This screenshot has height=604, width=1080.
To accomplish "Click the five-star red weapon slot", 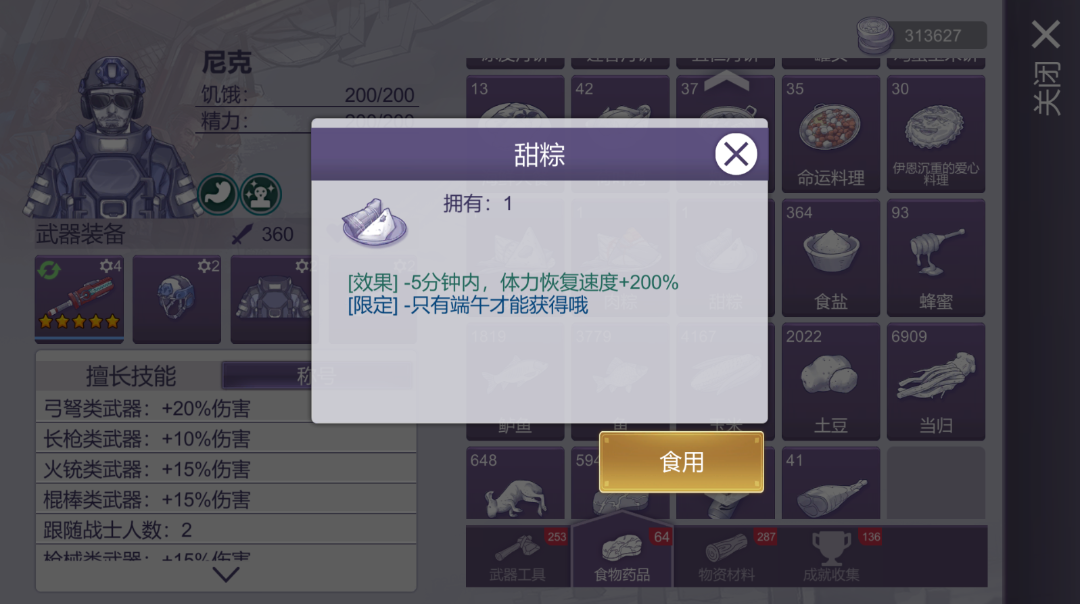I will coord(79,299).
